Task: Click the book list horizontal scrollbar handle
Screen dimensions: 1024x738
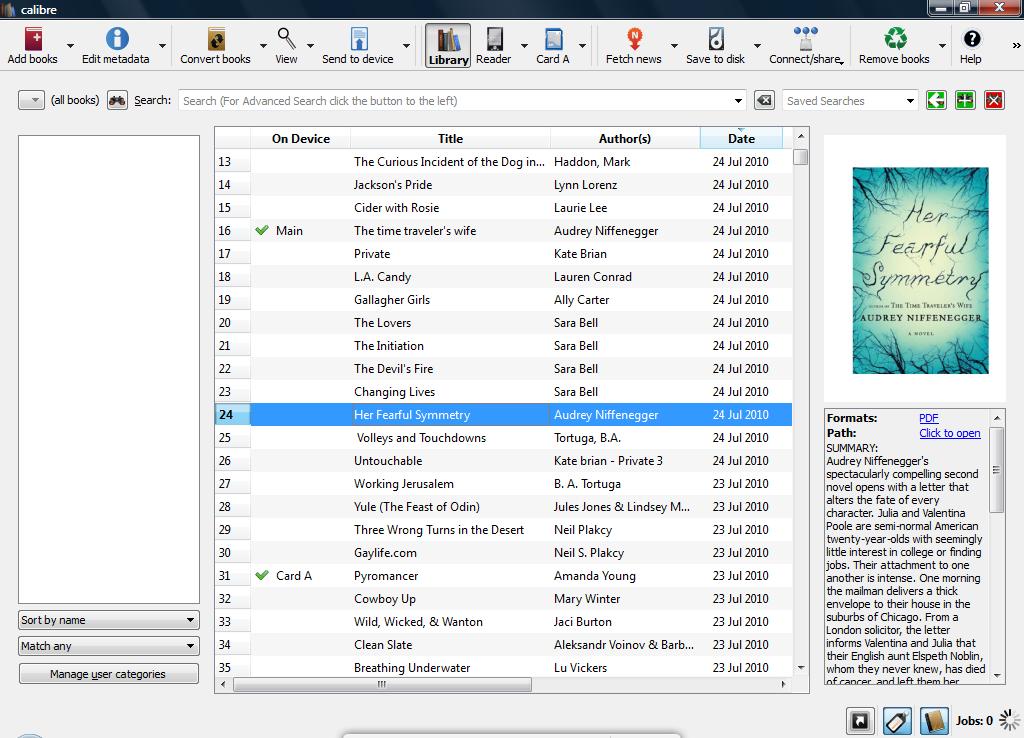Action: (x=382, y=684)
